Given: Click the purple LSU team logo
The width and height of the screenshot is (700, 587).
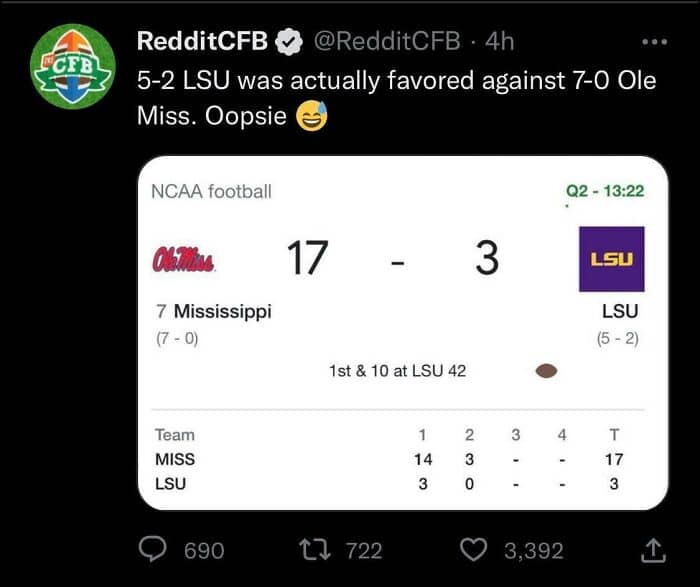Looking at the screenshot, I should pos(611,259).
